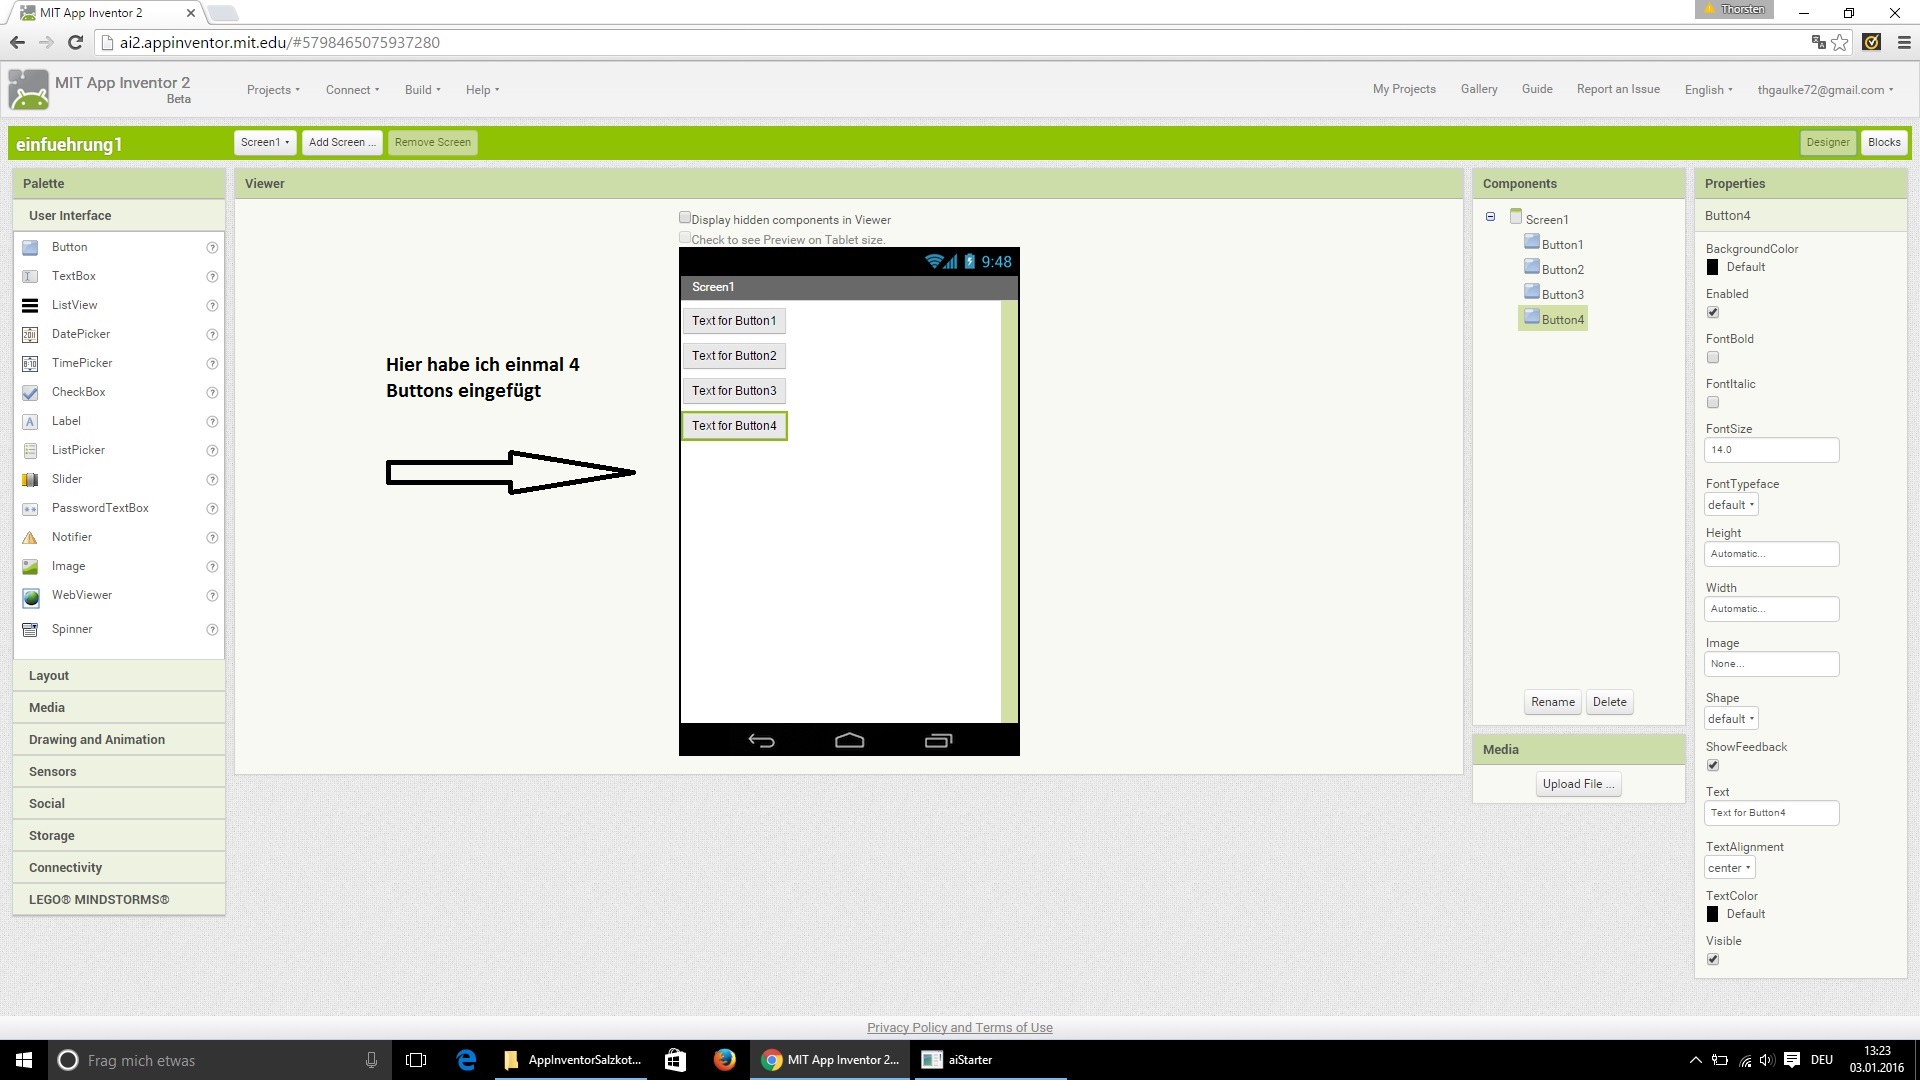
Task: Toggle Display hidden components in Viewer
Action: 685,217
